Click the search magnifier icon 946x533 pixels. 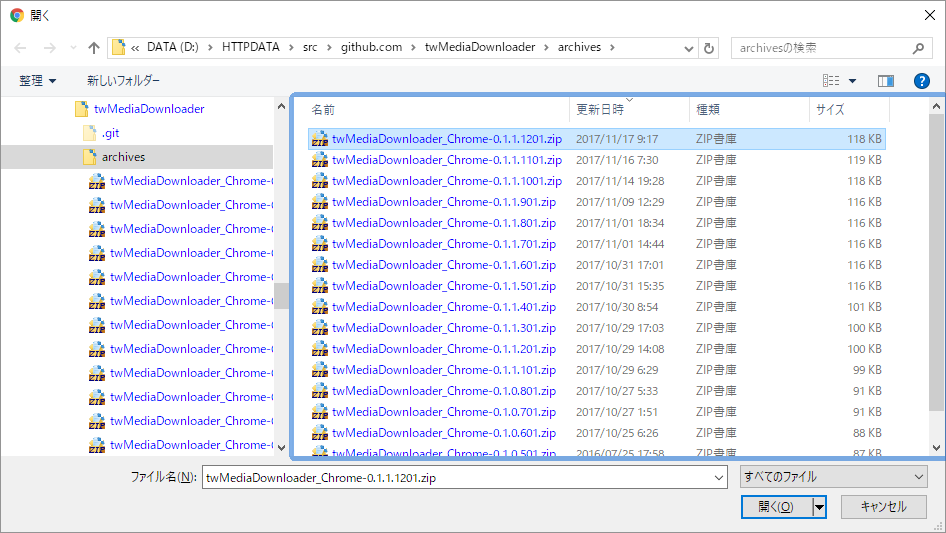(918, 48)
